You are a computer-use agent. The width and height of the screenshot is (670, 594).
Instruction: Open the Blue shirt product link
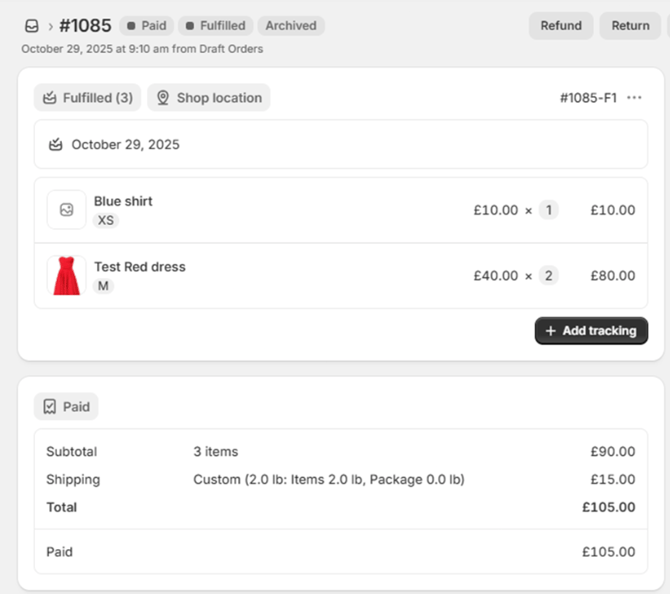click(123, 201)
